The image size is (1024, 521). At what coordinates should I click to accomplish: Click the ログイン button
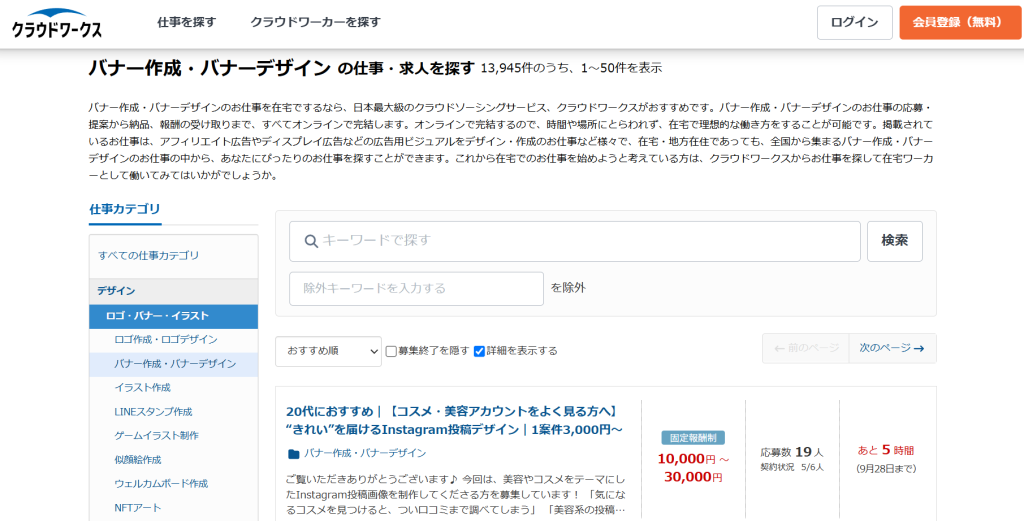click(x=854, y=23)
